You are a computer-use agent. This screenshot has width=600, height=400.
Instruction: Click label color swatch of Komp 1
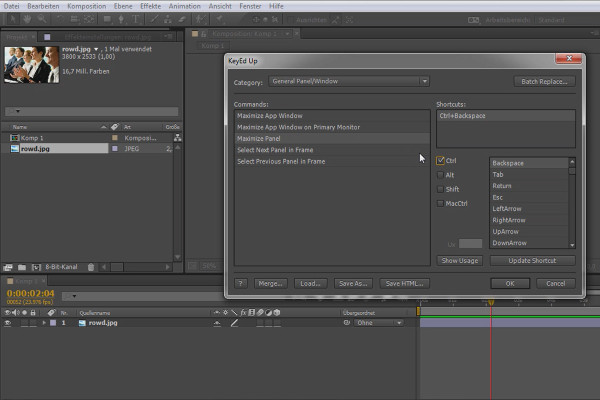click(114, 137)
